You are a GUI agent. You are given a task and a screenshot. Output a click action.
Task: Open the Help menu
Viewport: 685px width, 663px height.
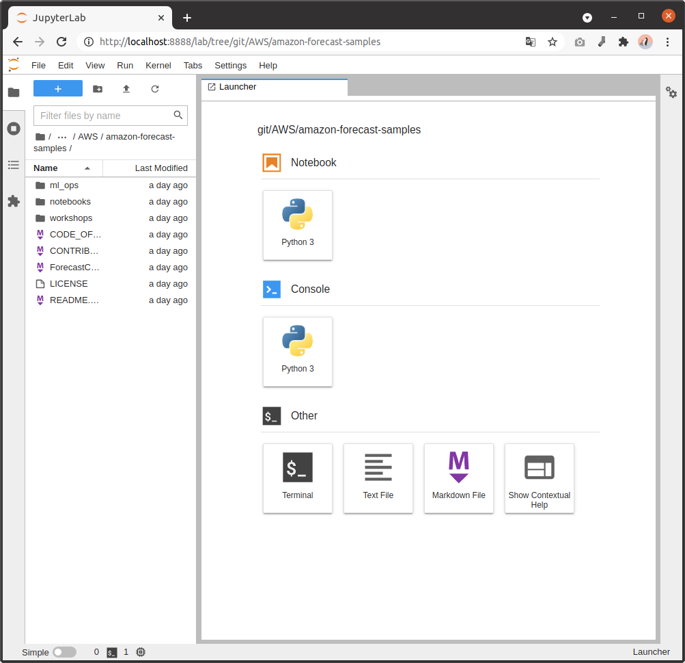268,66
